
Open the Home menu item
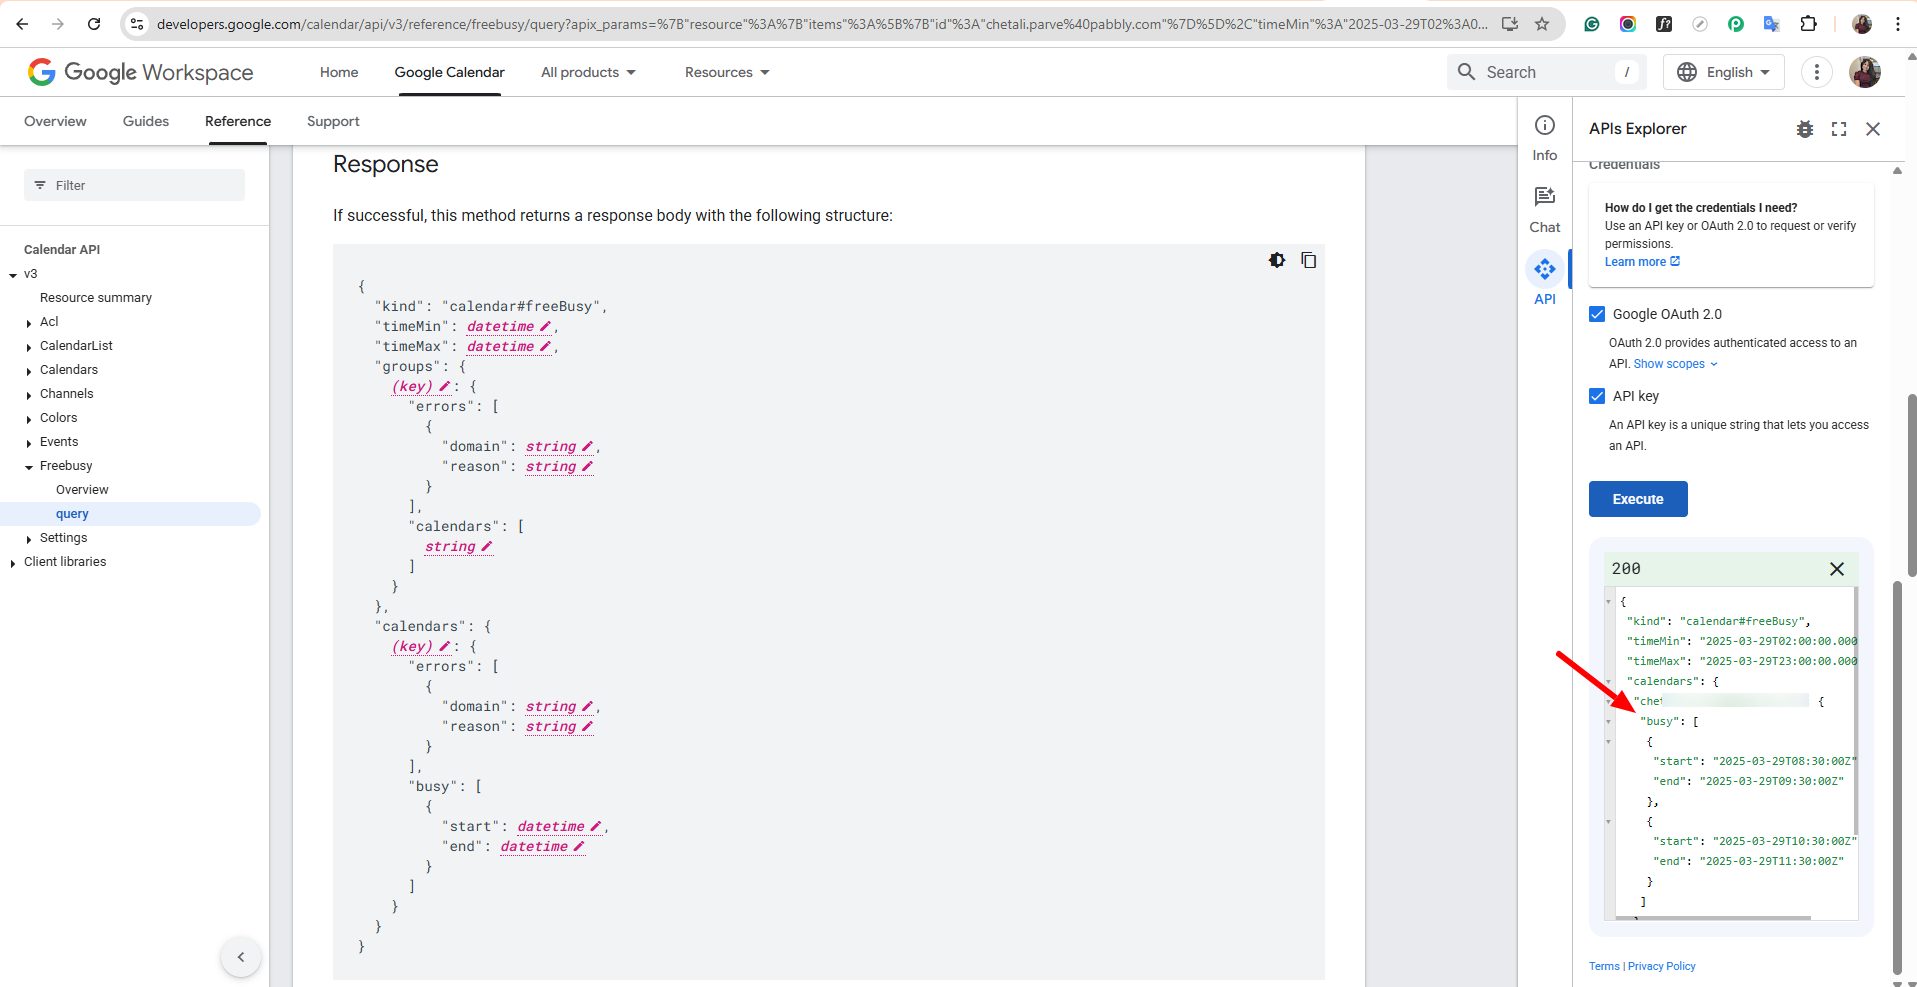(339, 72)
